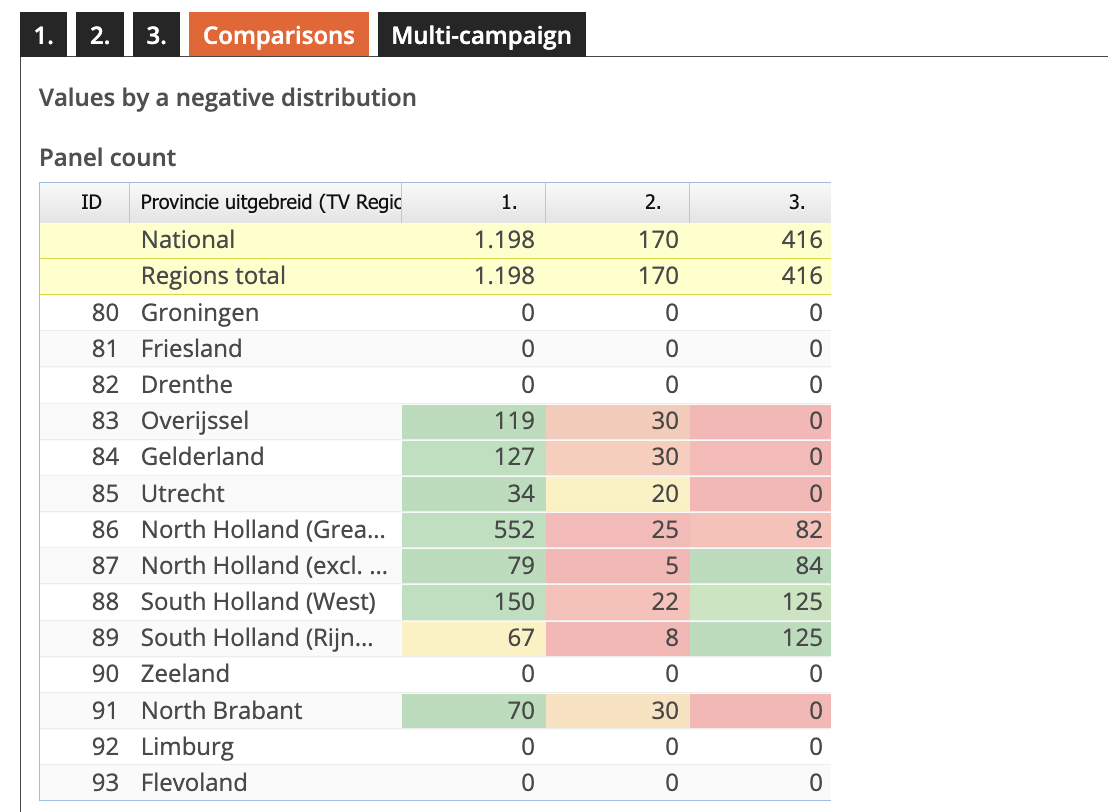Viewport: 1108px width, 812px height.
Task: Click the Provincie uitgebreid column header
Action: click(270, 202)
